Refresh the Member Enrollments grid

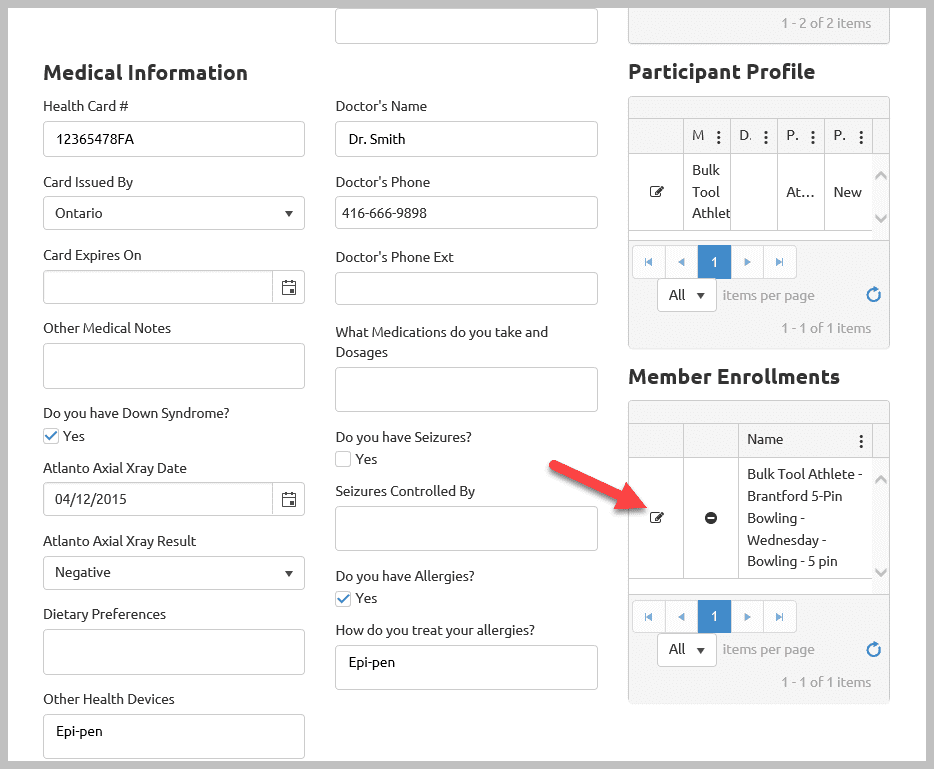(873, 649)
